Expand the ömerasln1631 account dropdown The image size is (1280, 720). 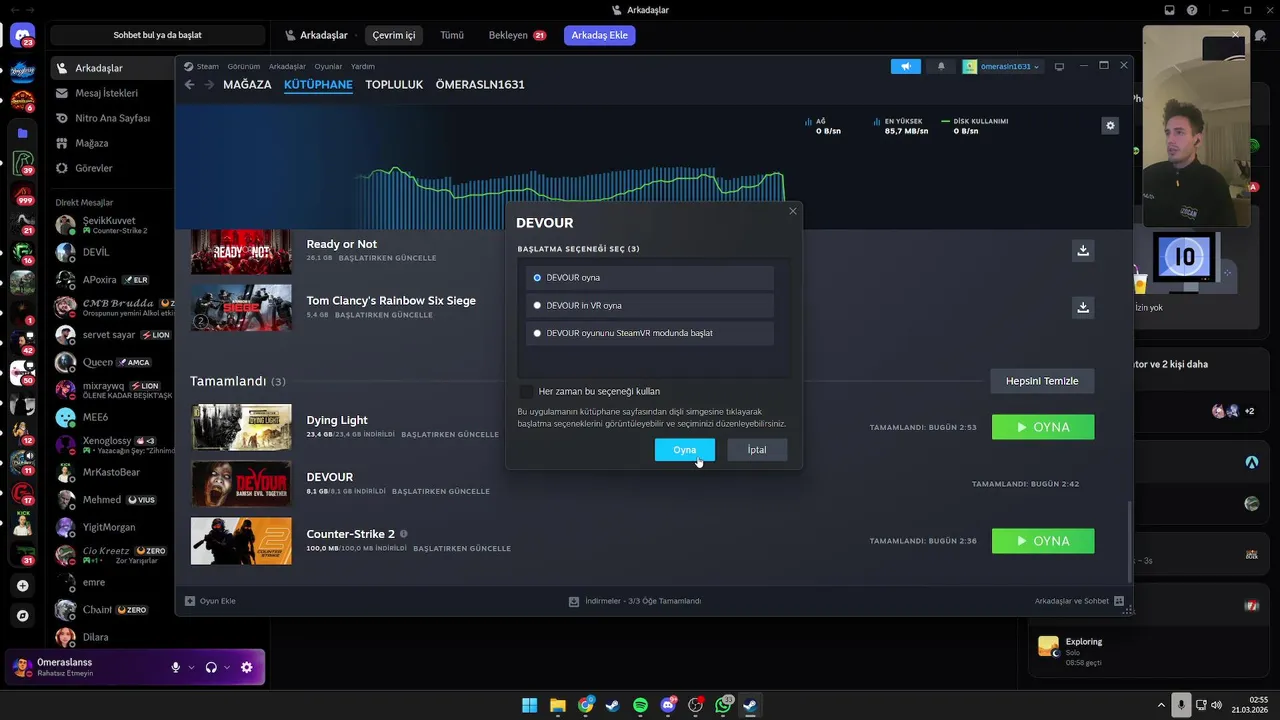point(1002,66)
